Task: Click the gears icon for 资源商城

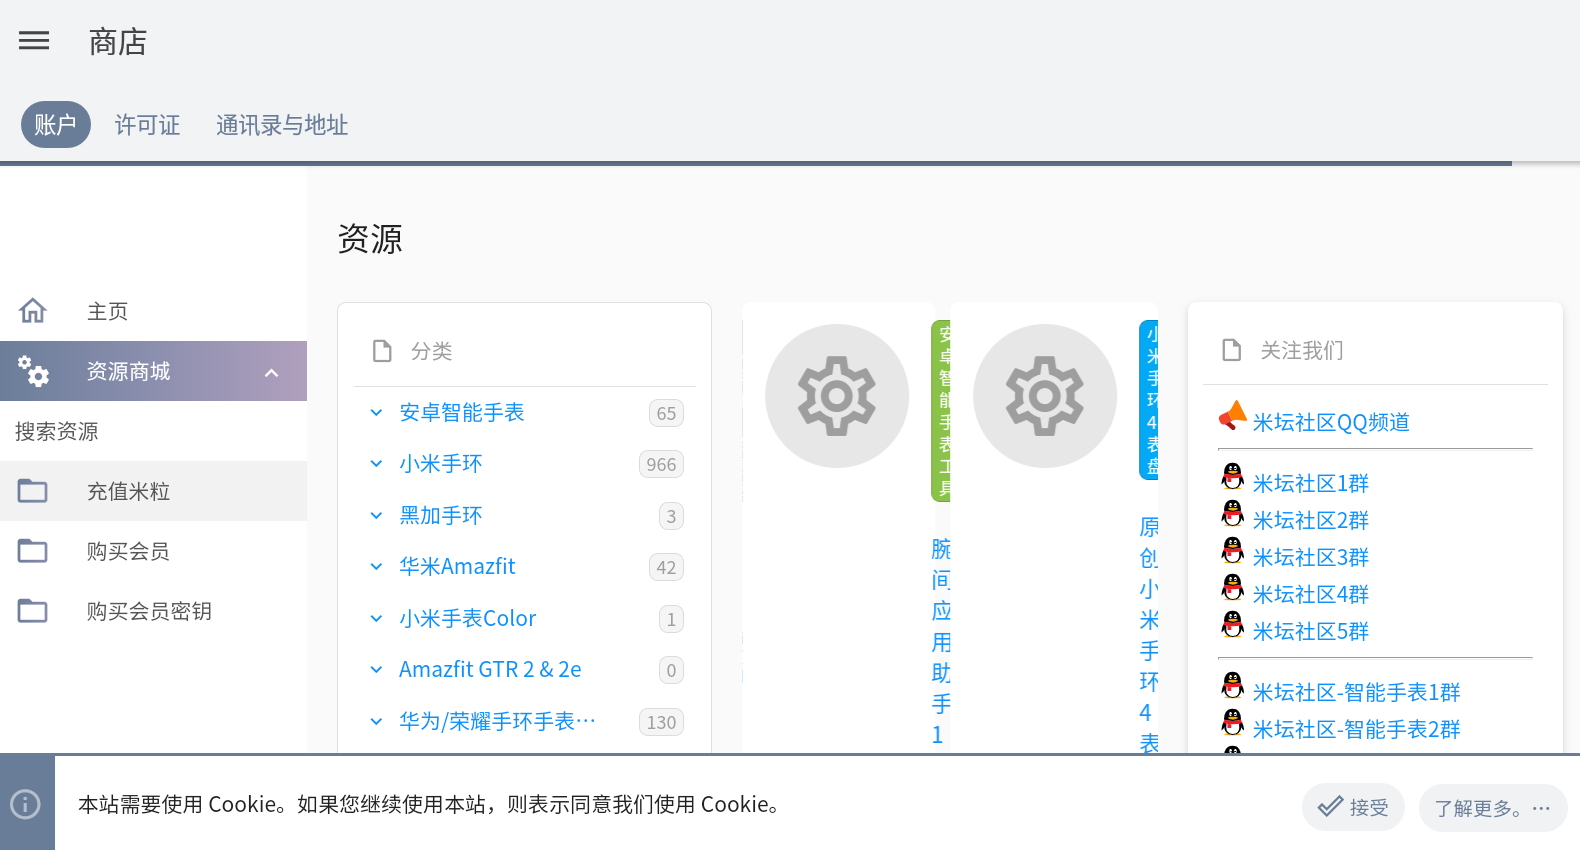Action: [x=33, y=371]
